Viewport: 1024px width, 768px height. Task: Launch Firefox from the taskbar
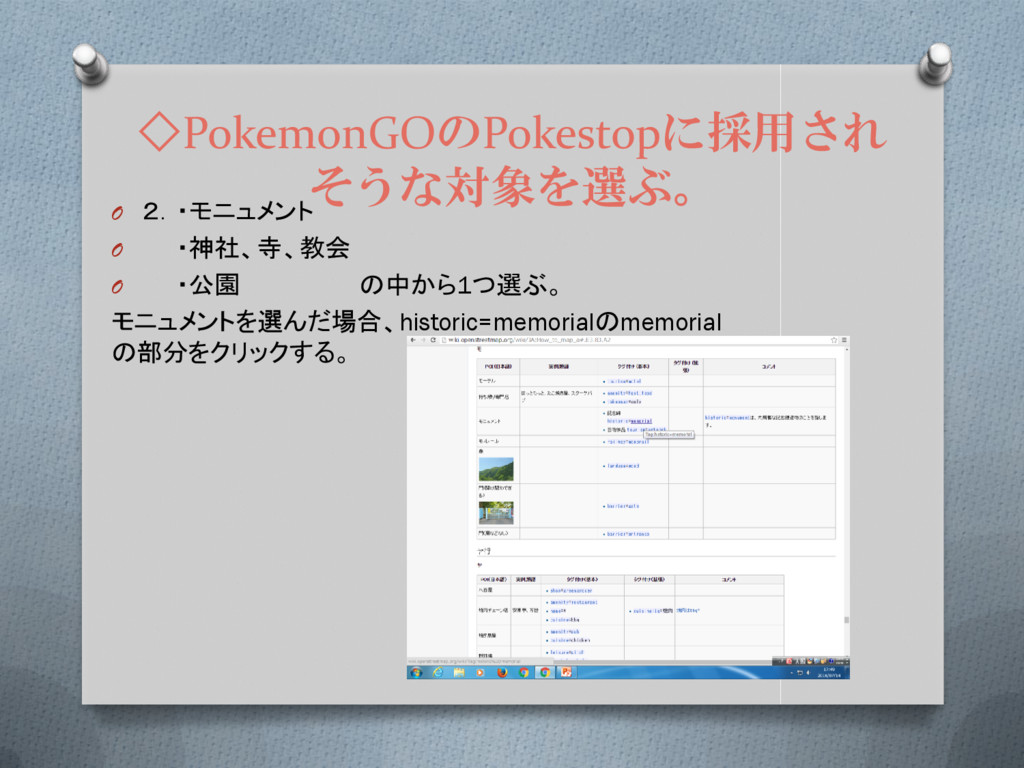pos(502,672)
